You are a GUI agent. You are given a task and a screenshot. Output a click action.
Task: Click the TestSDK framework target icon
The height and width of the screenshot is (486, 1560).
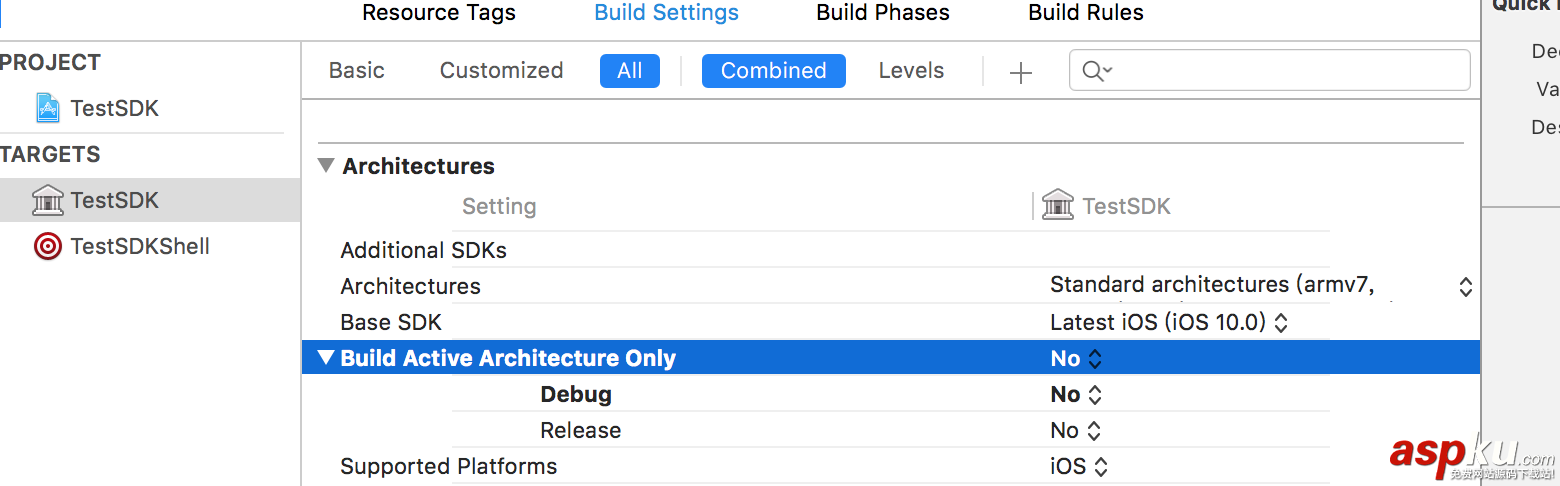pyautogui.click(x=47, y=200)
